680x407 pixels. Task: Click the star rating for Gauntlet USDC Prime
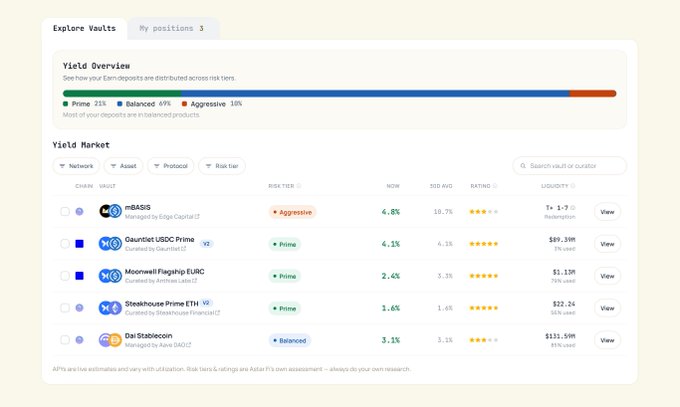click(x=484, y=244)
